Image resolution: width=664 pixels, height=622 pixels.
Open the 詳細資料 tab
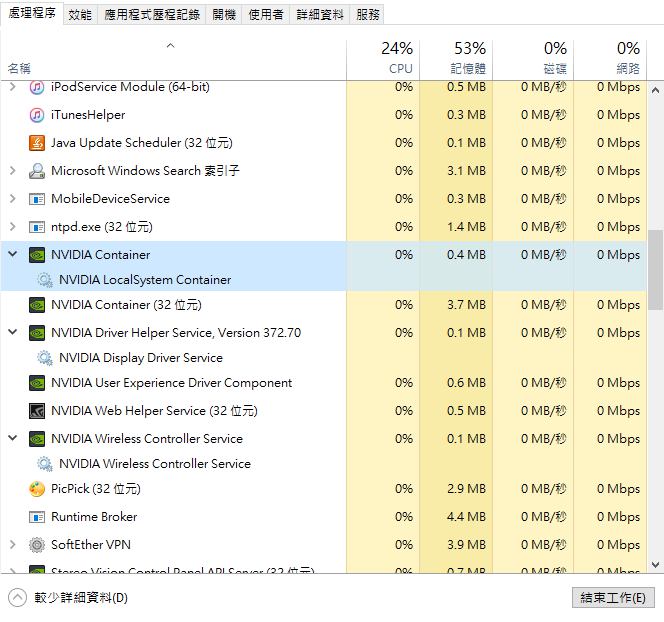(320, 15)
